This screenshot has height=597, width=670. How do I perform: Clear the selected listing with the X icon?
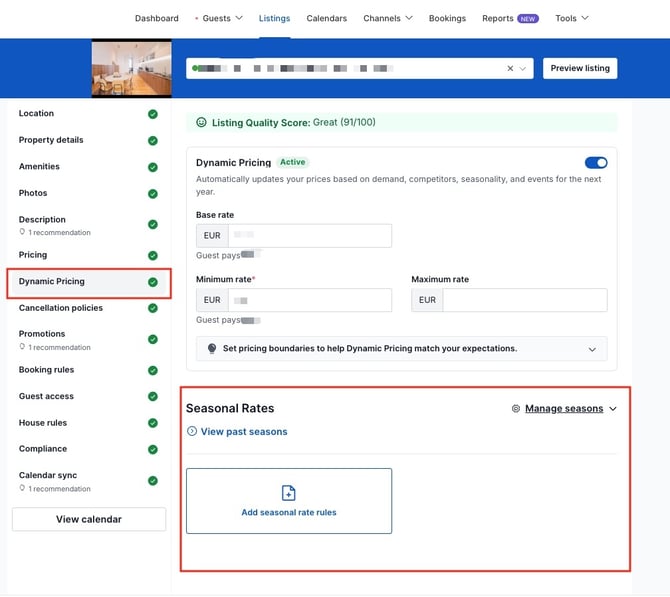pos(510,68)
